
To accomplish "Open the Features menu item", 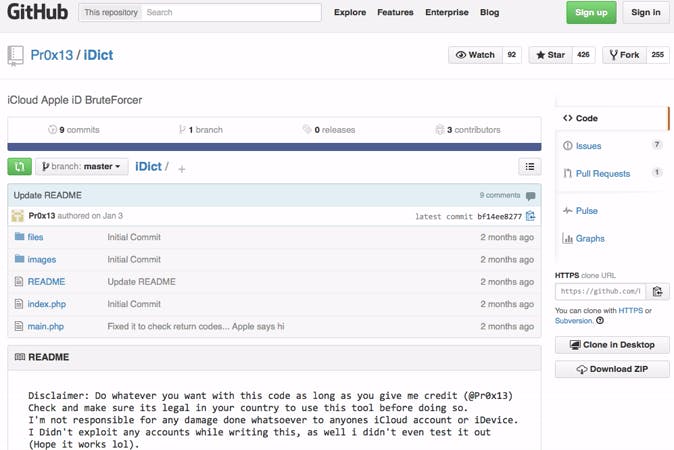I will (x=395, y=12).
